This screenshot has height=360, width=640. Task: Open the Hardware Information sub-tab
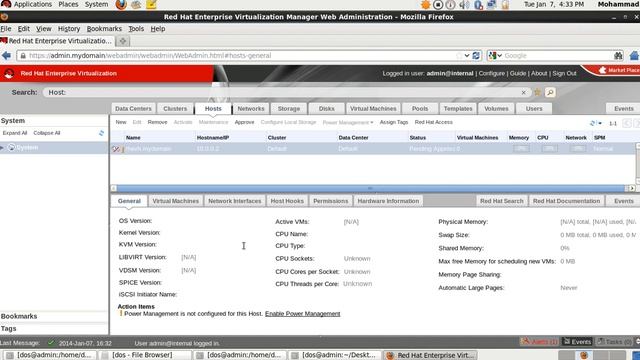coord(388,201)
